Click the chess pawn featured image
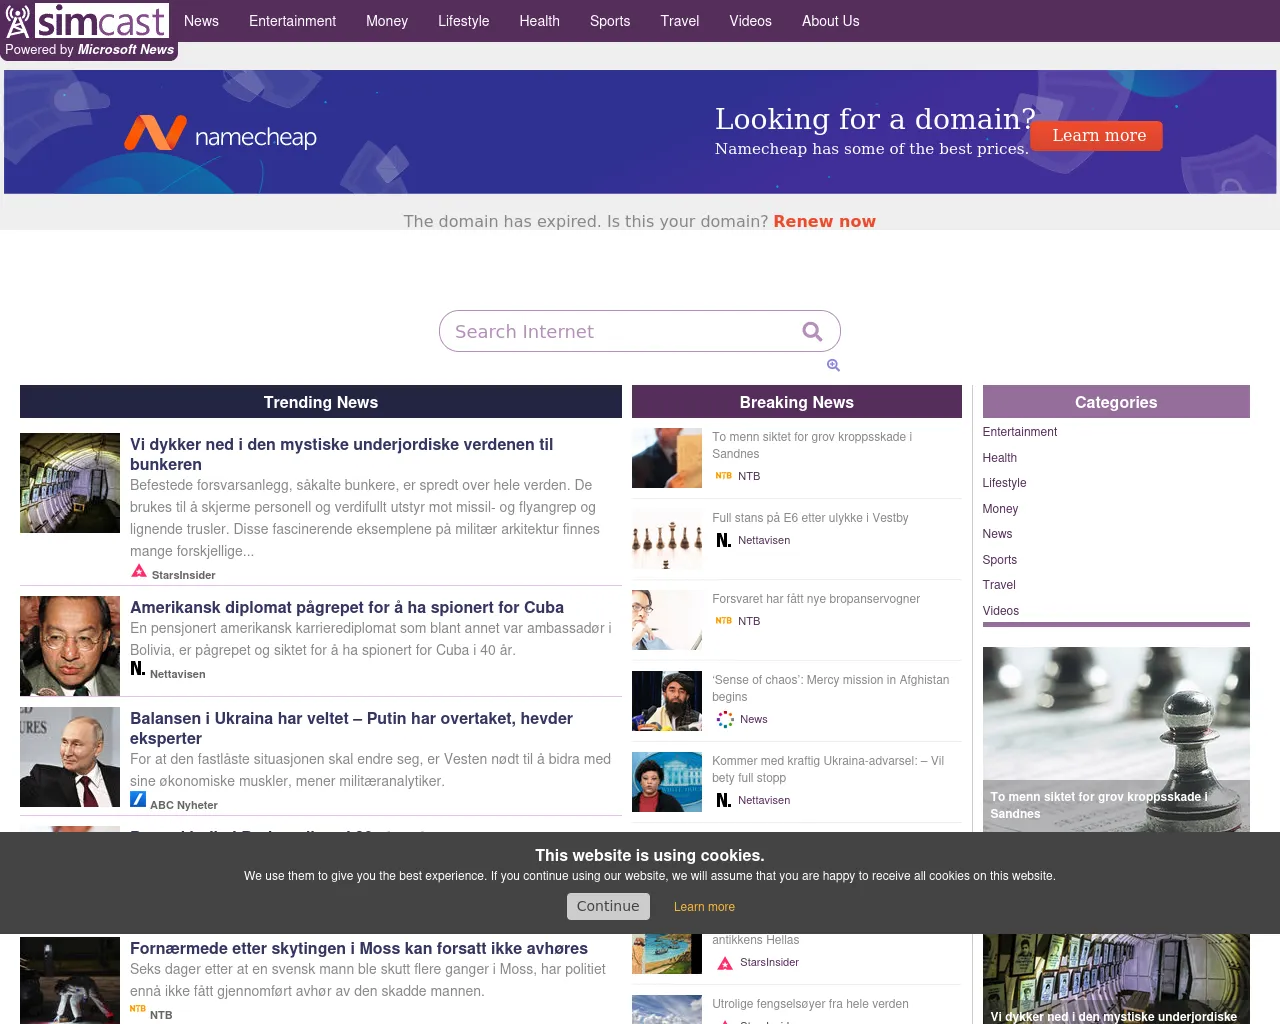The image size is (1280, 1024). 1116,739
